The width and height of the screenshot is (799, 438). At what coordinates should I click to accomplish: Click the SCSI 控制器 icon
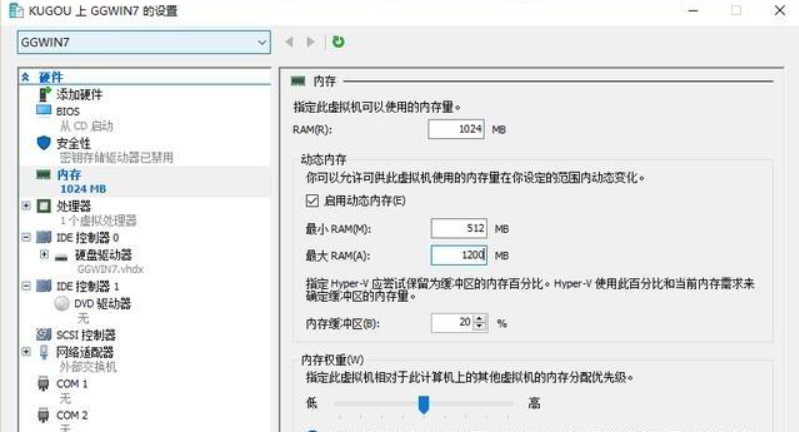(44, 335)
